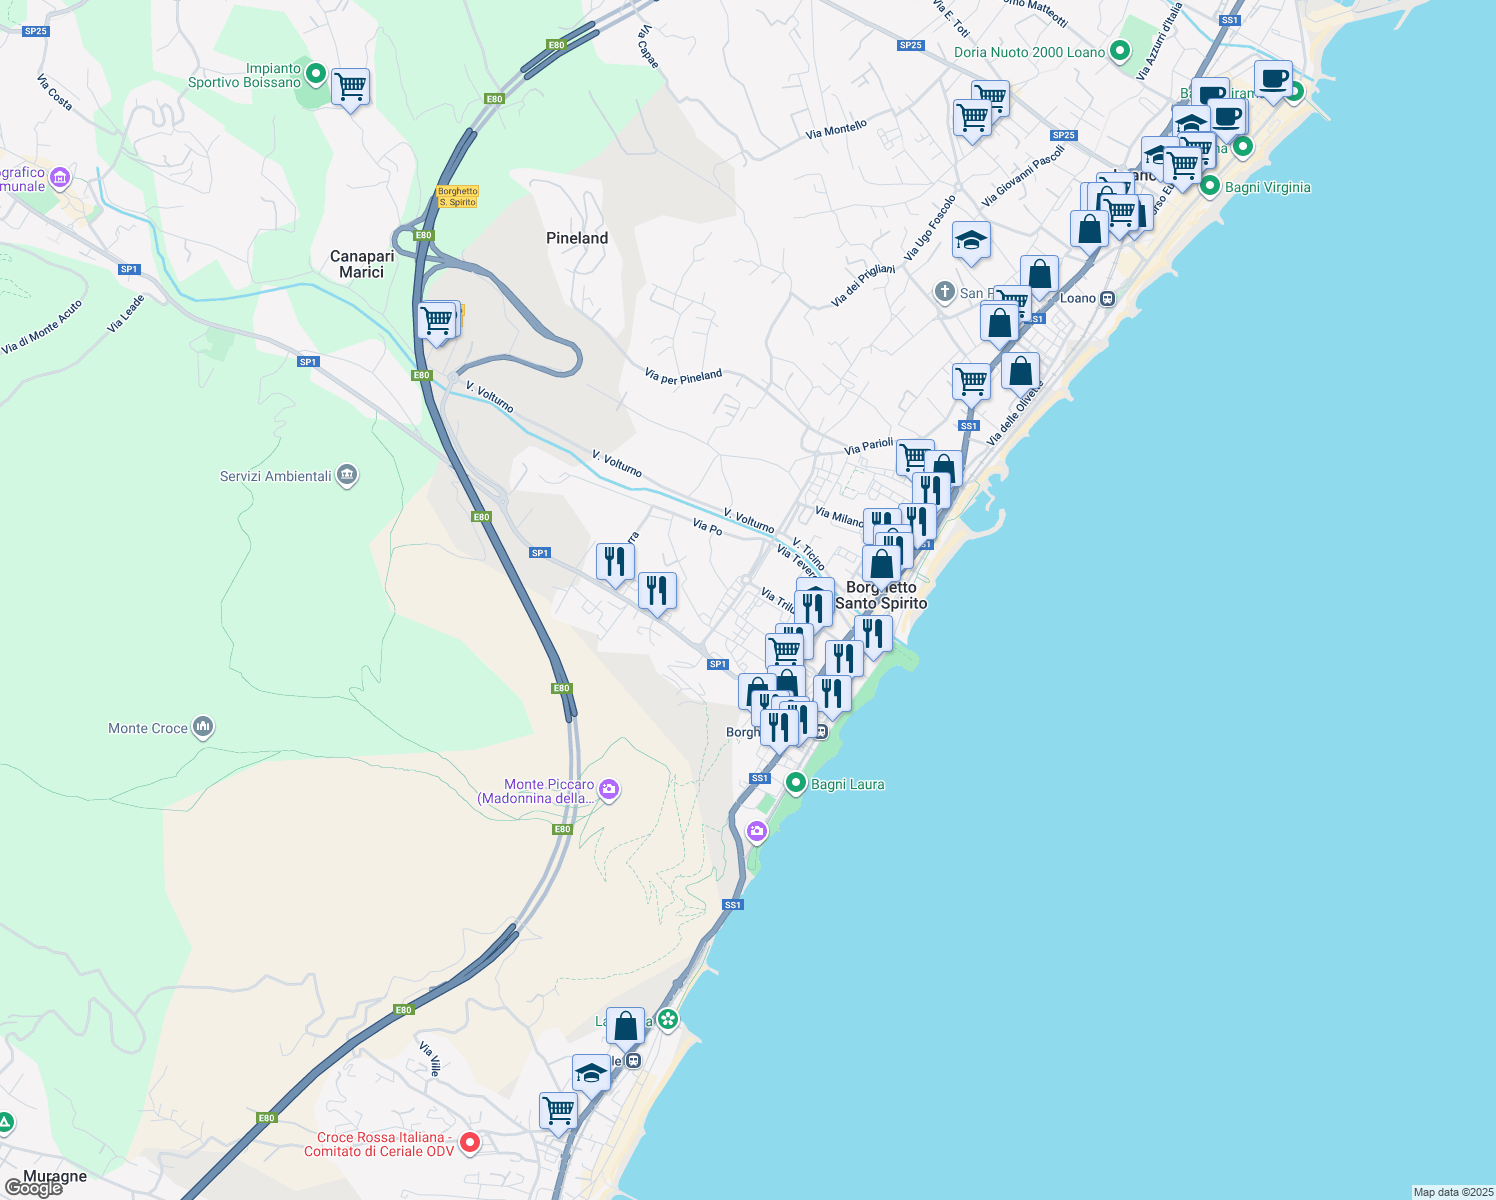Screen dimensions: 1496x1200
Task: Open the shopping cart marker beside Impianto Sportivo Boissano
Action: click(350, 88)
